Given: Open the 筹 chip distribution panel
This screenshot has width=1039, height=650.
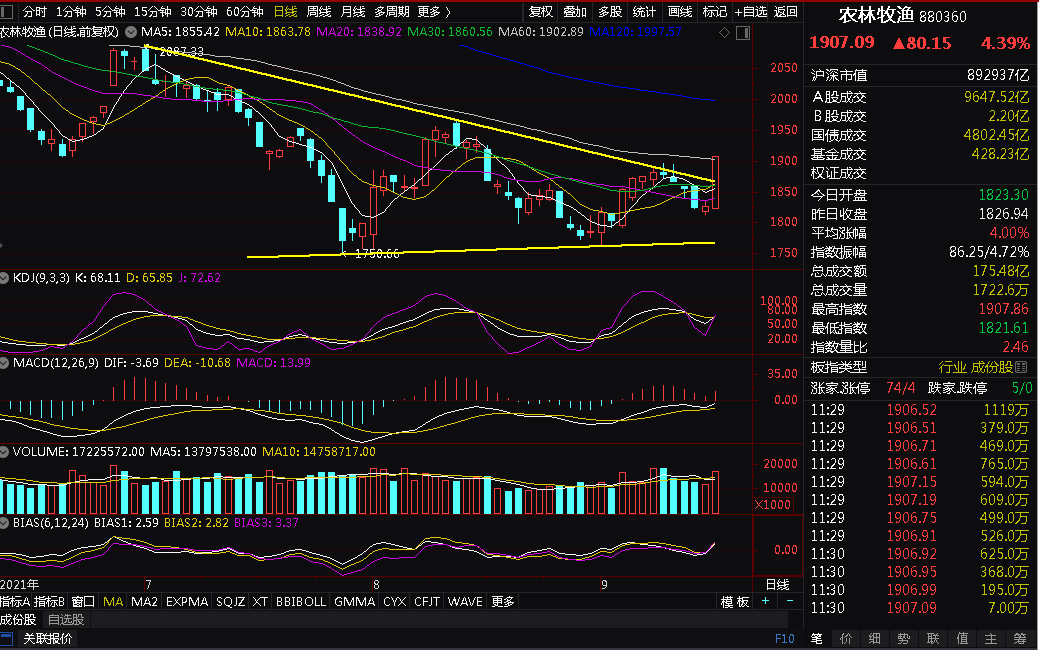Looking at the screenshot, I should [1019, 639].
